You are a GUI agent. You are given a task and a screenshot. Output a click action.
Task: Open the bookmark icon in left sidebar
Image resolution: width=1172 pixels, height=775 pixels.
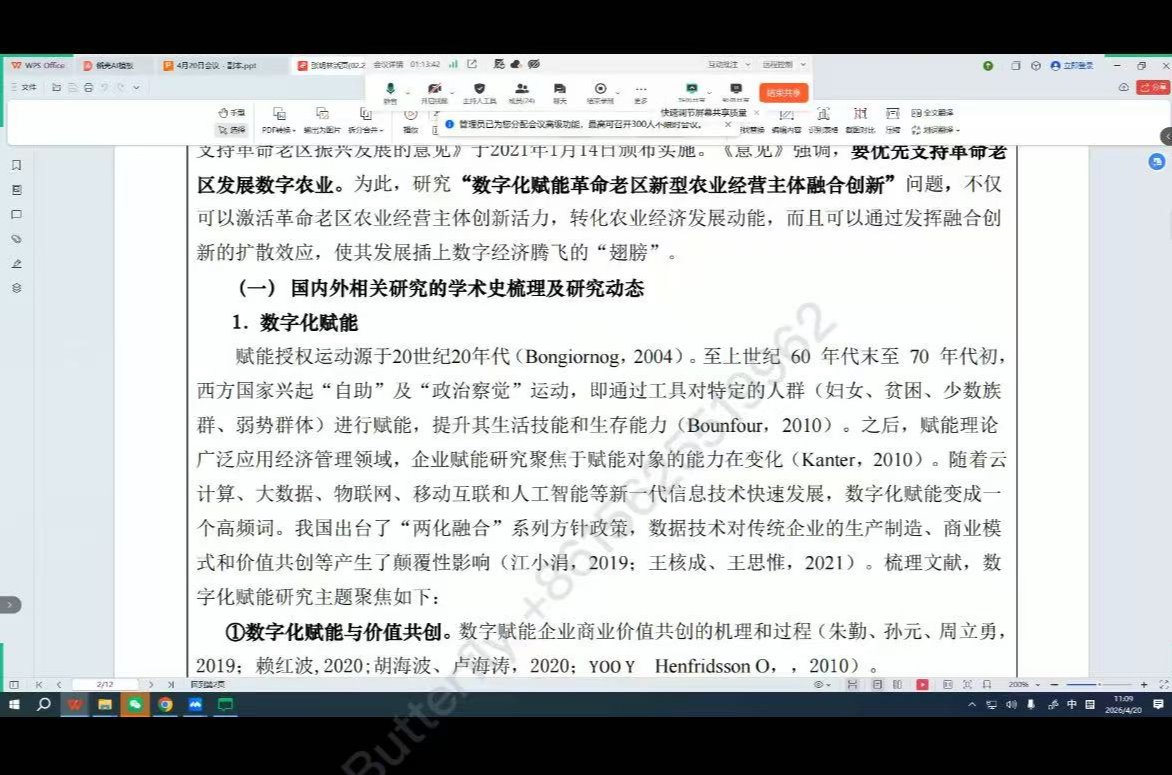pyautogui.click(x=16, y=165)
